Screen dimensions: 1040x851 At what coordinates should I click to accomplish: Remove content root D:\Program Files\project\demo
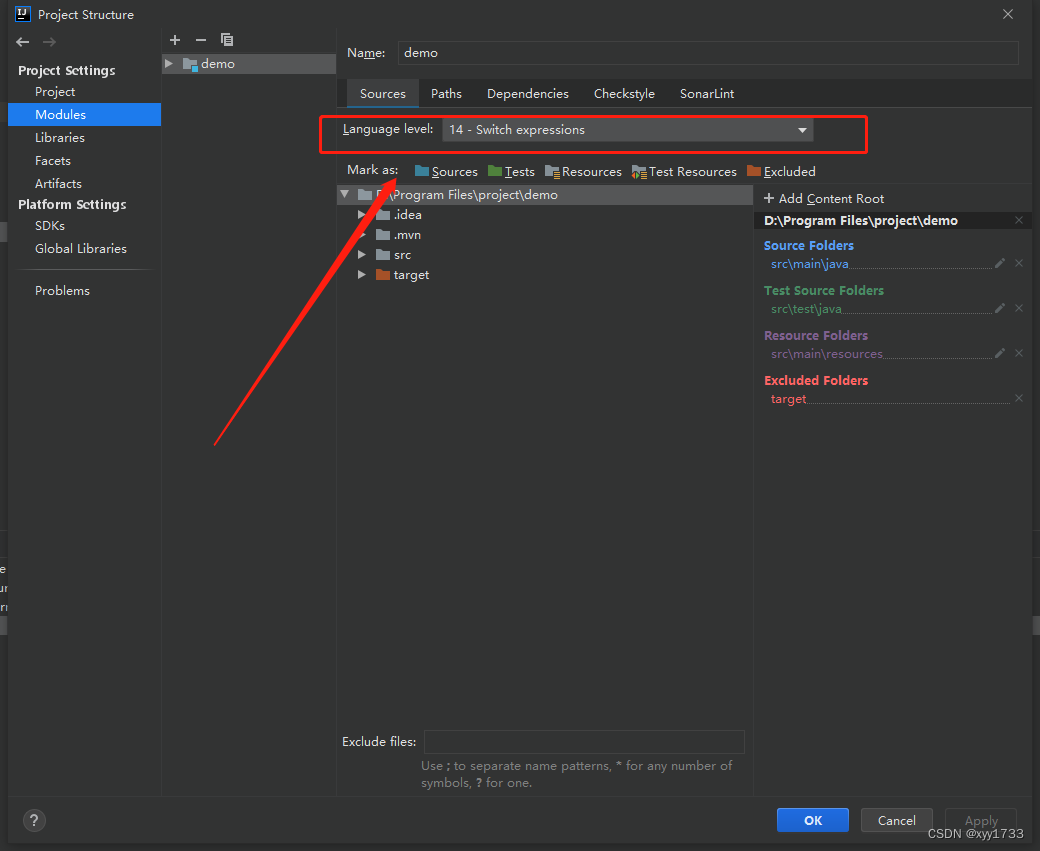pyautogui.click(x=1019, y=220)
